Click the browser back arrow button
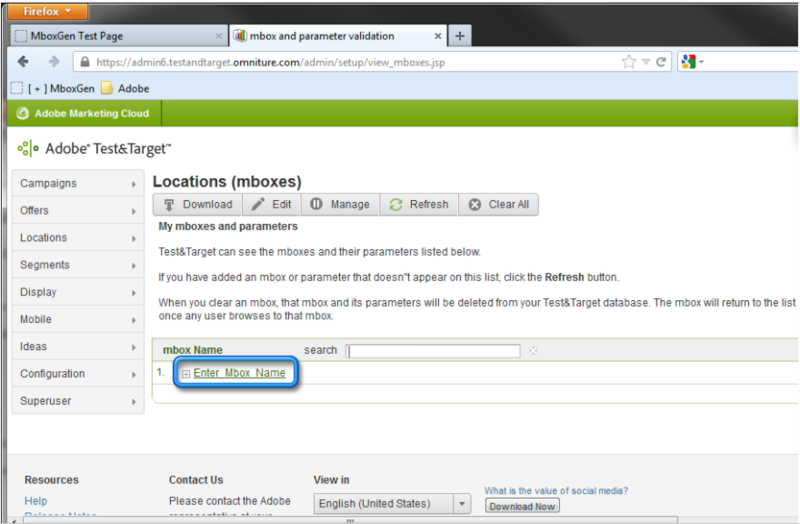Viewport: 800px width, 524px height. coord(24,62)
